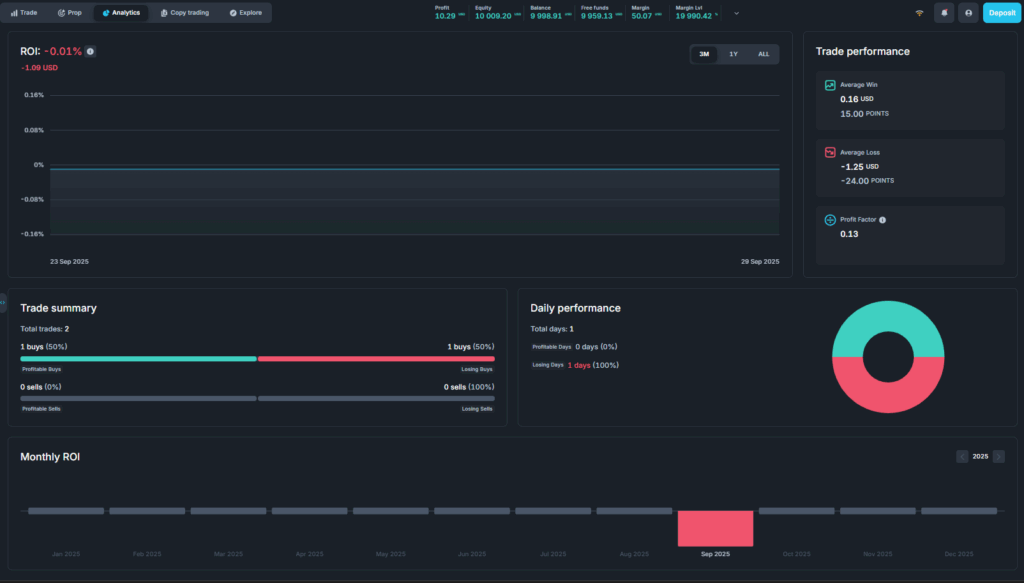The image size is (1024, 583).
Task: Select the ALL time range
Action: 763,54
